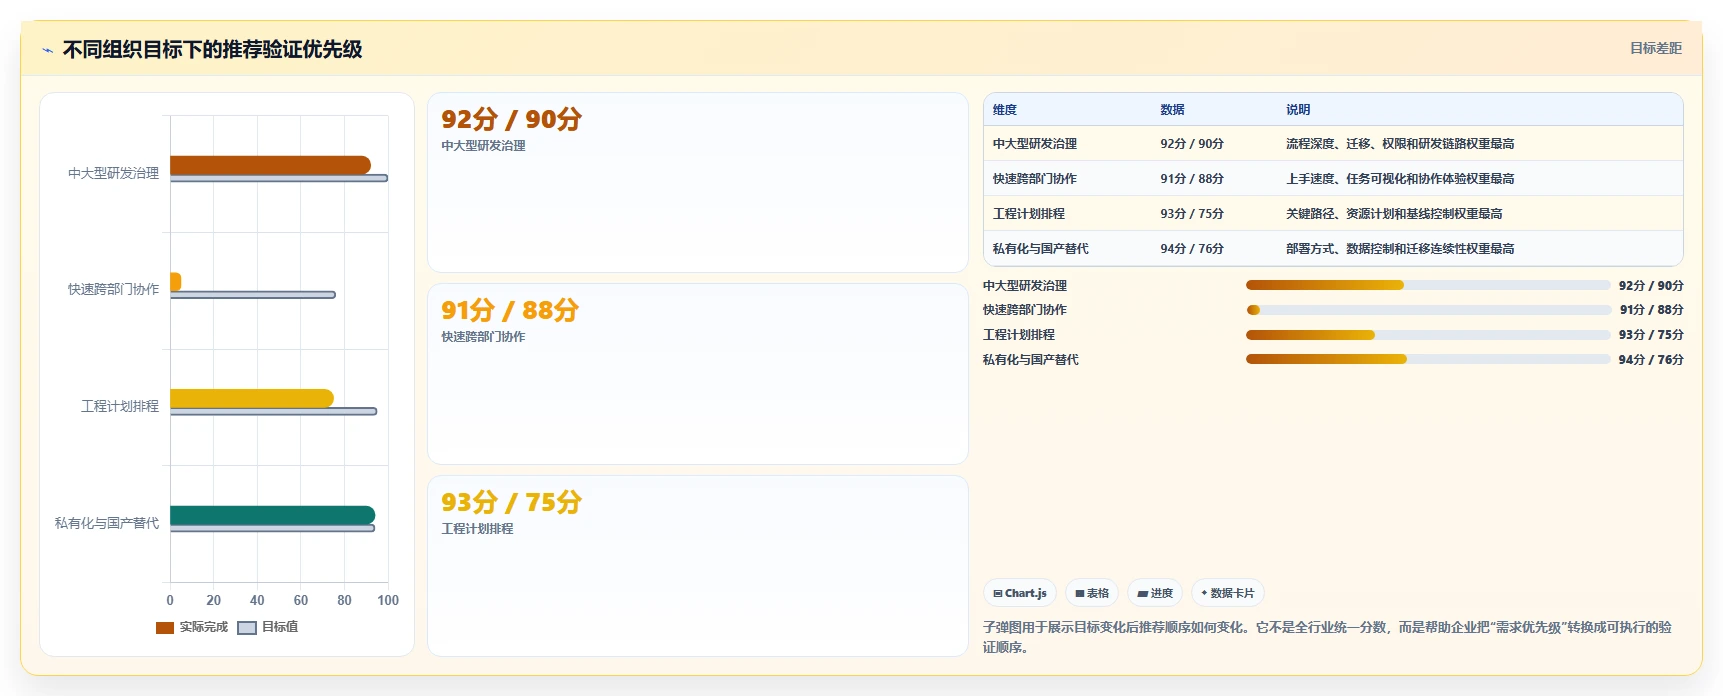Click the 92分 / 90分 heading in the data card
The height and width of the screenshot is (696, 1723).
(511, 119)
